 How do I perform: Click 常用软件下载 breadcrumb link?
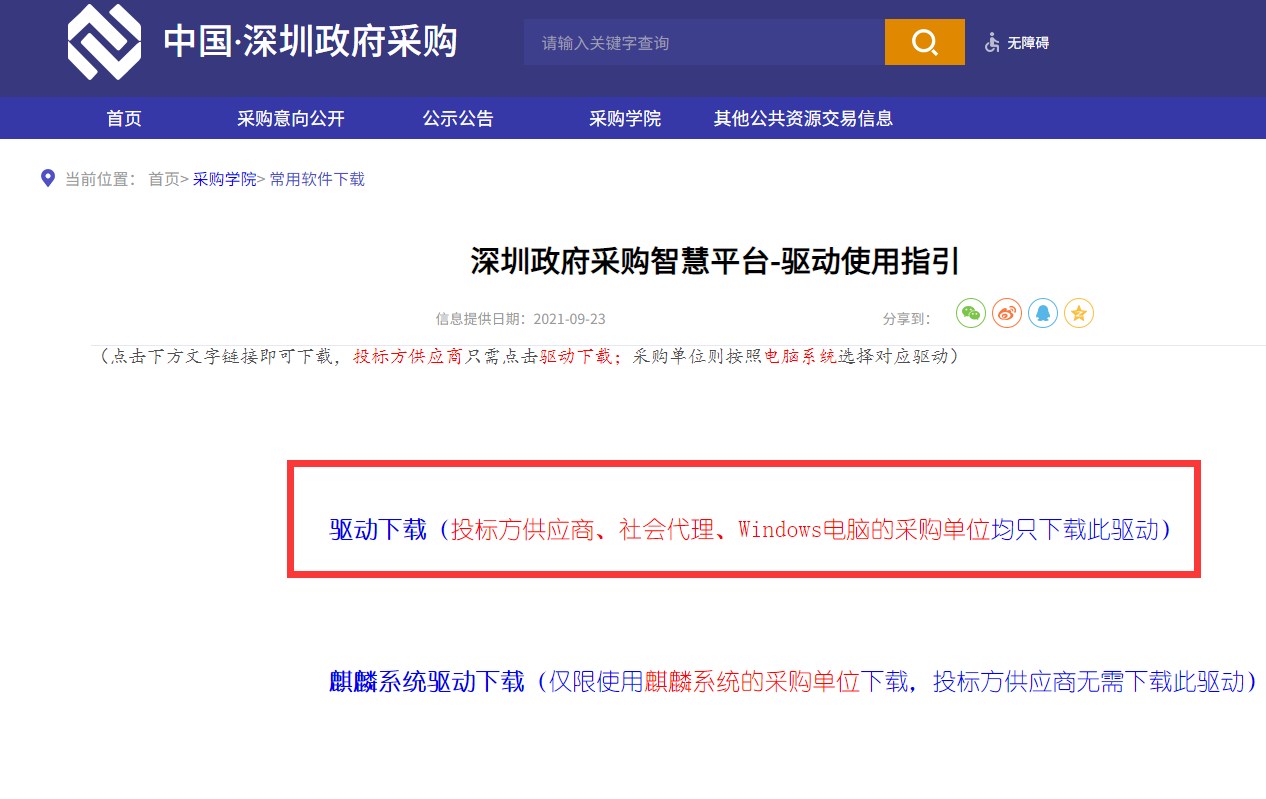tap(317, 179)
